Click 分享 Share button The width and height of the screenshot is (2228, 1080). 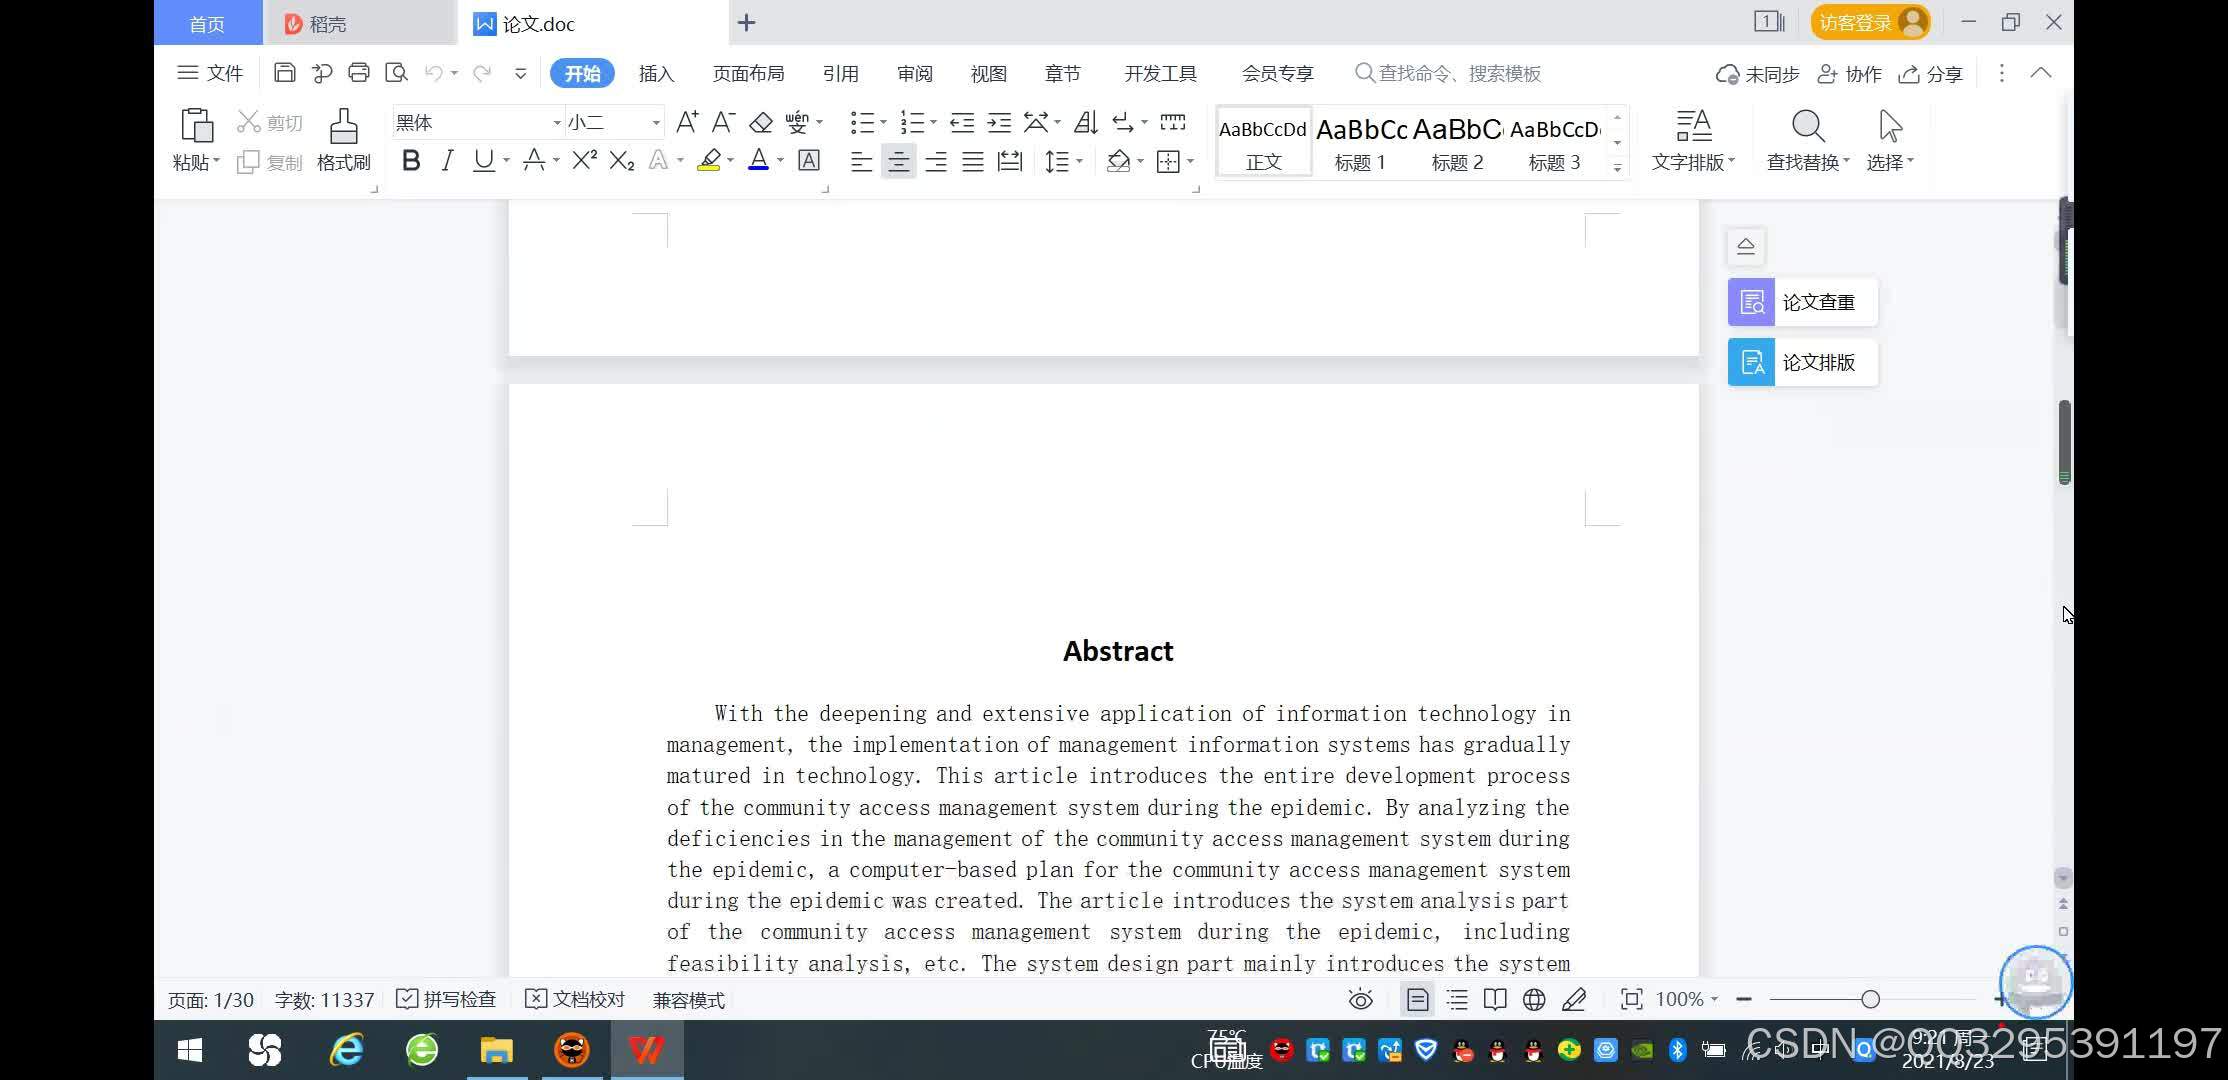tap(1931, 74)
